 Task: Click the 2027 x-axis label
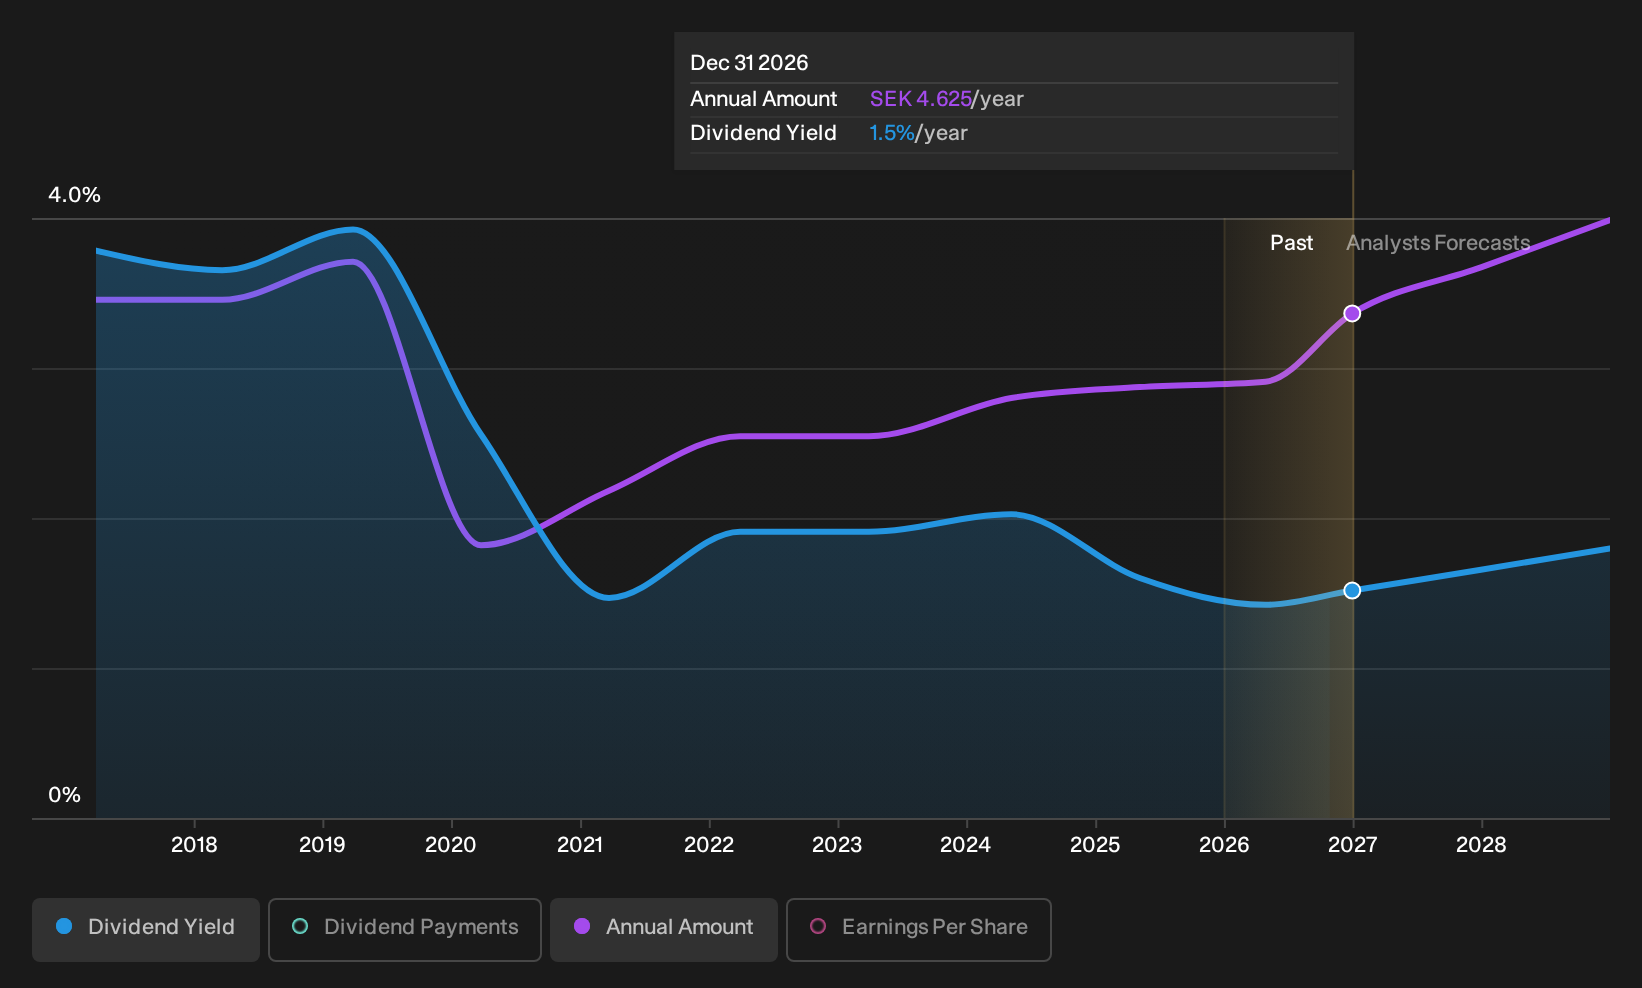click(1352, 845)
